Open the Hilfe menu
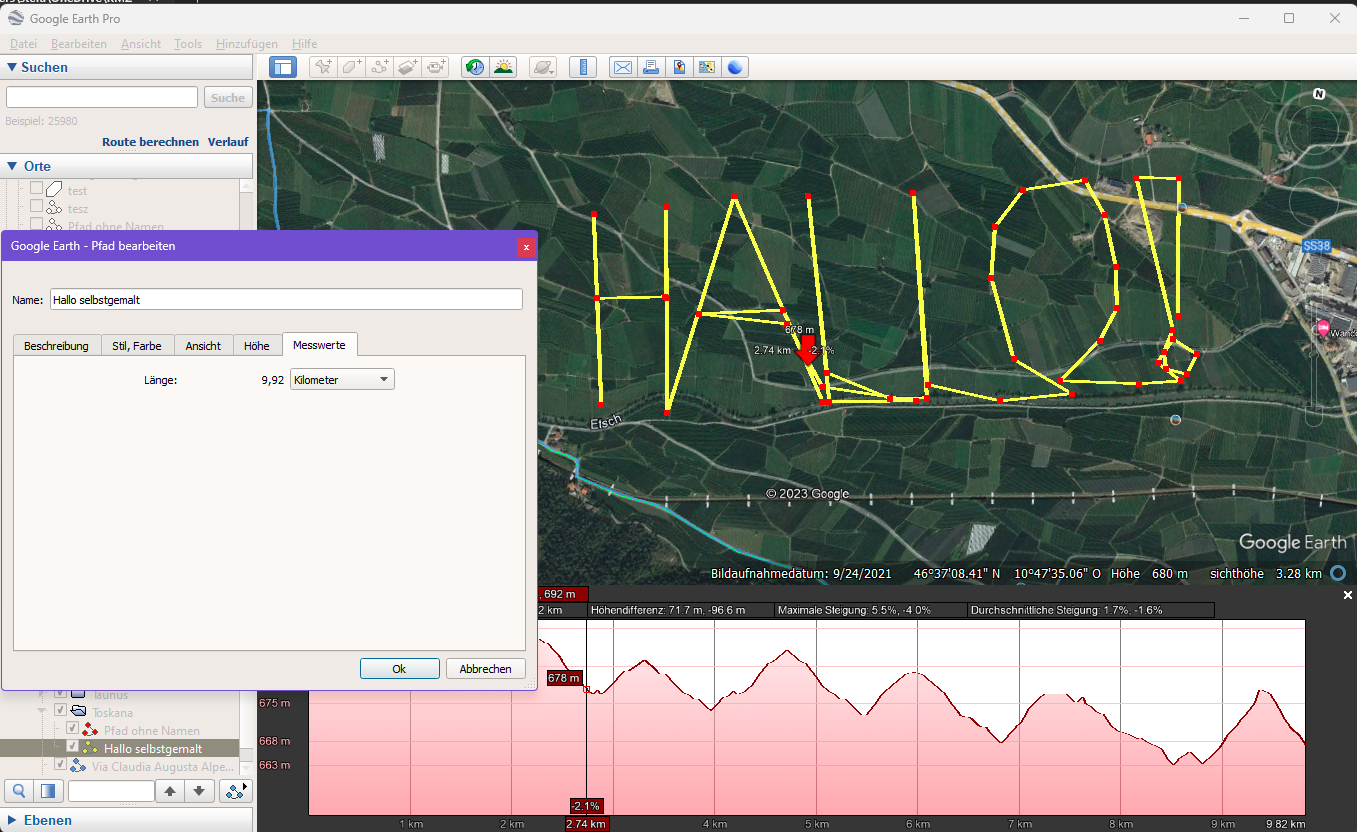Image resolution: width=1357 pixels, height=832 pixels. pos(305,44)
